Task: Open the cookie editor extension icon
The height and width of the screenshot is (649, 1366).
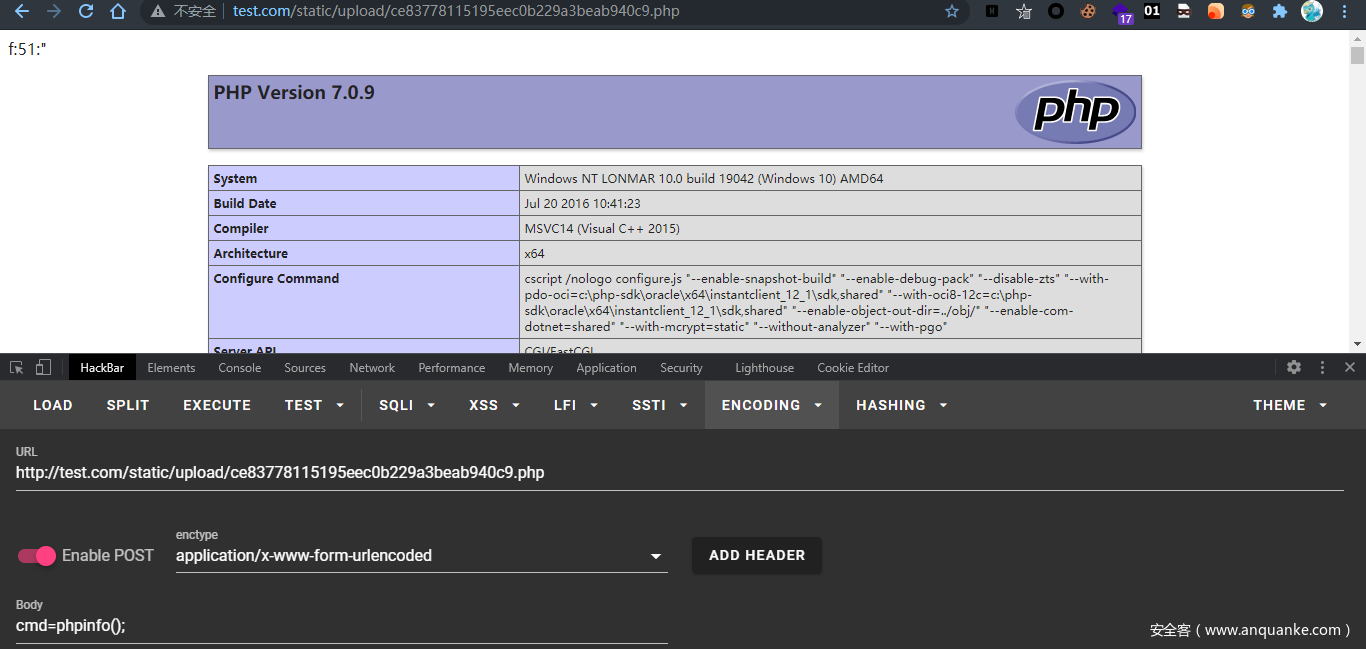Action: (x=1087, y=12)
